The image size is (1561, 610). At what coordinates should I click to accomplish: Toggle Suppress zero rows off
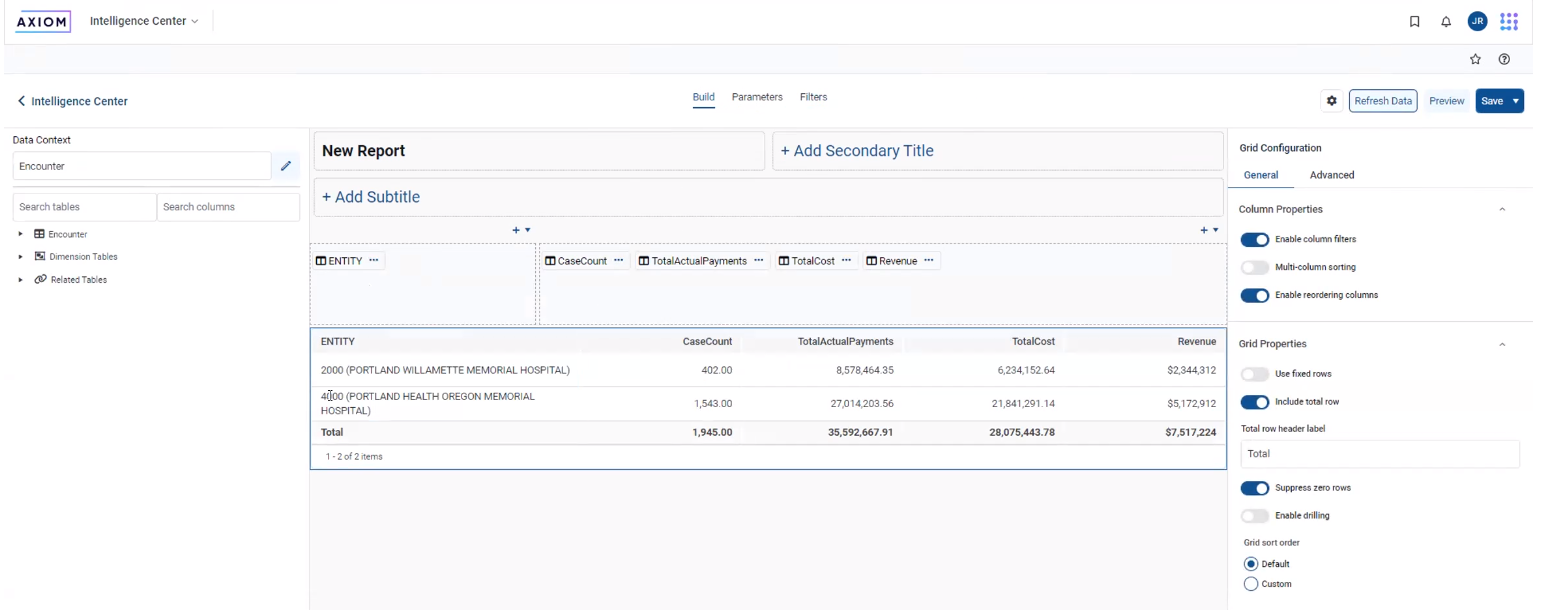[1254, 488]
